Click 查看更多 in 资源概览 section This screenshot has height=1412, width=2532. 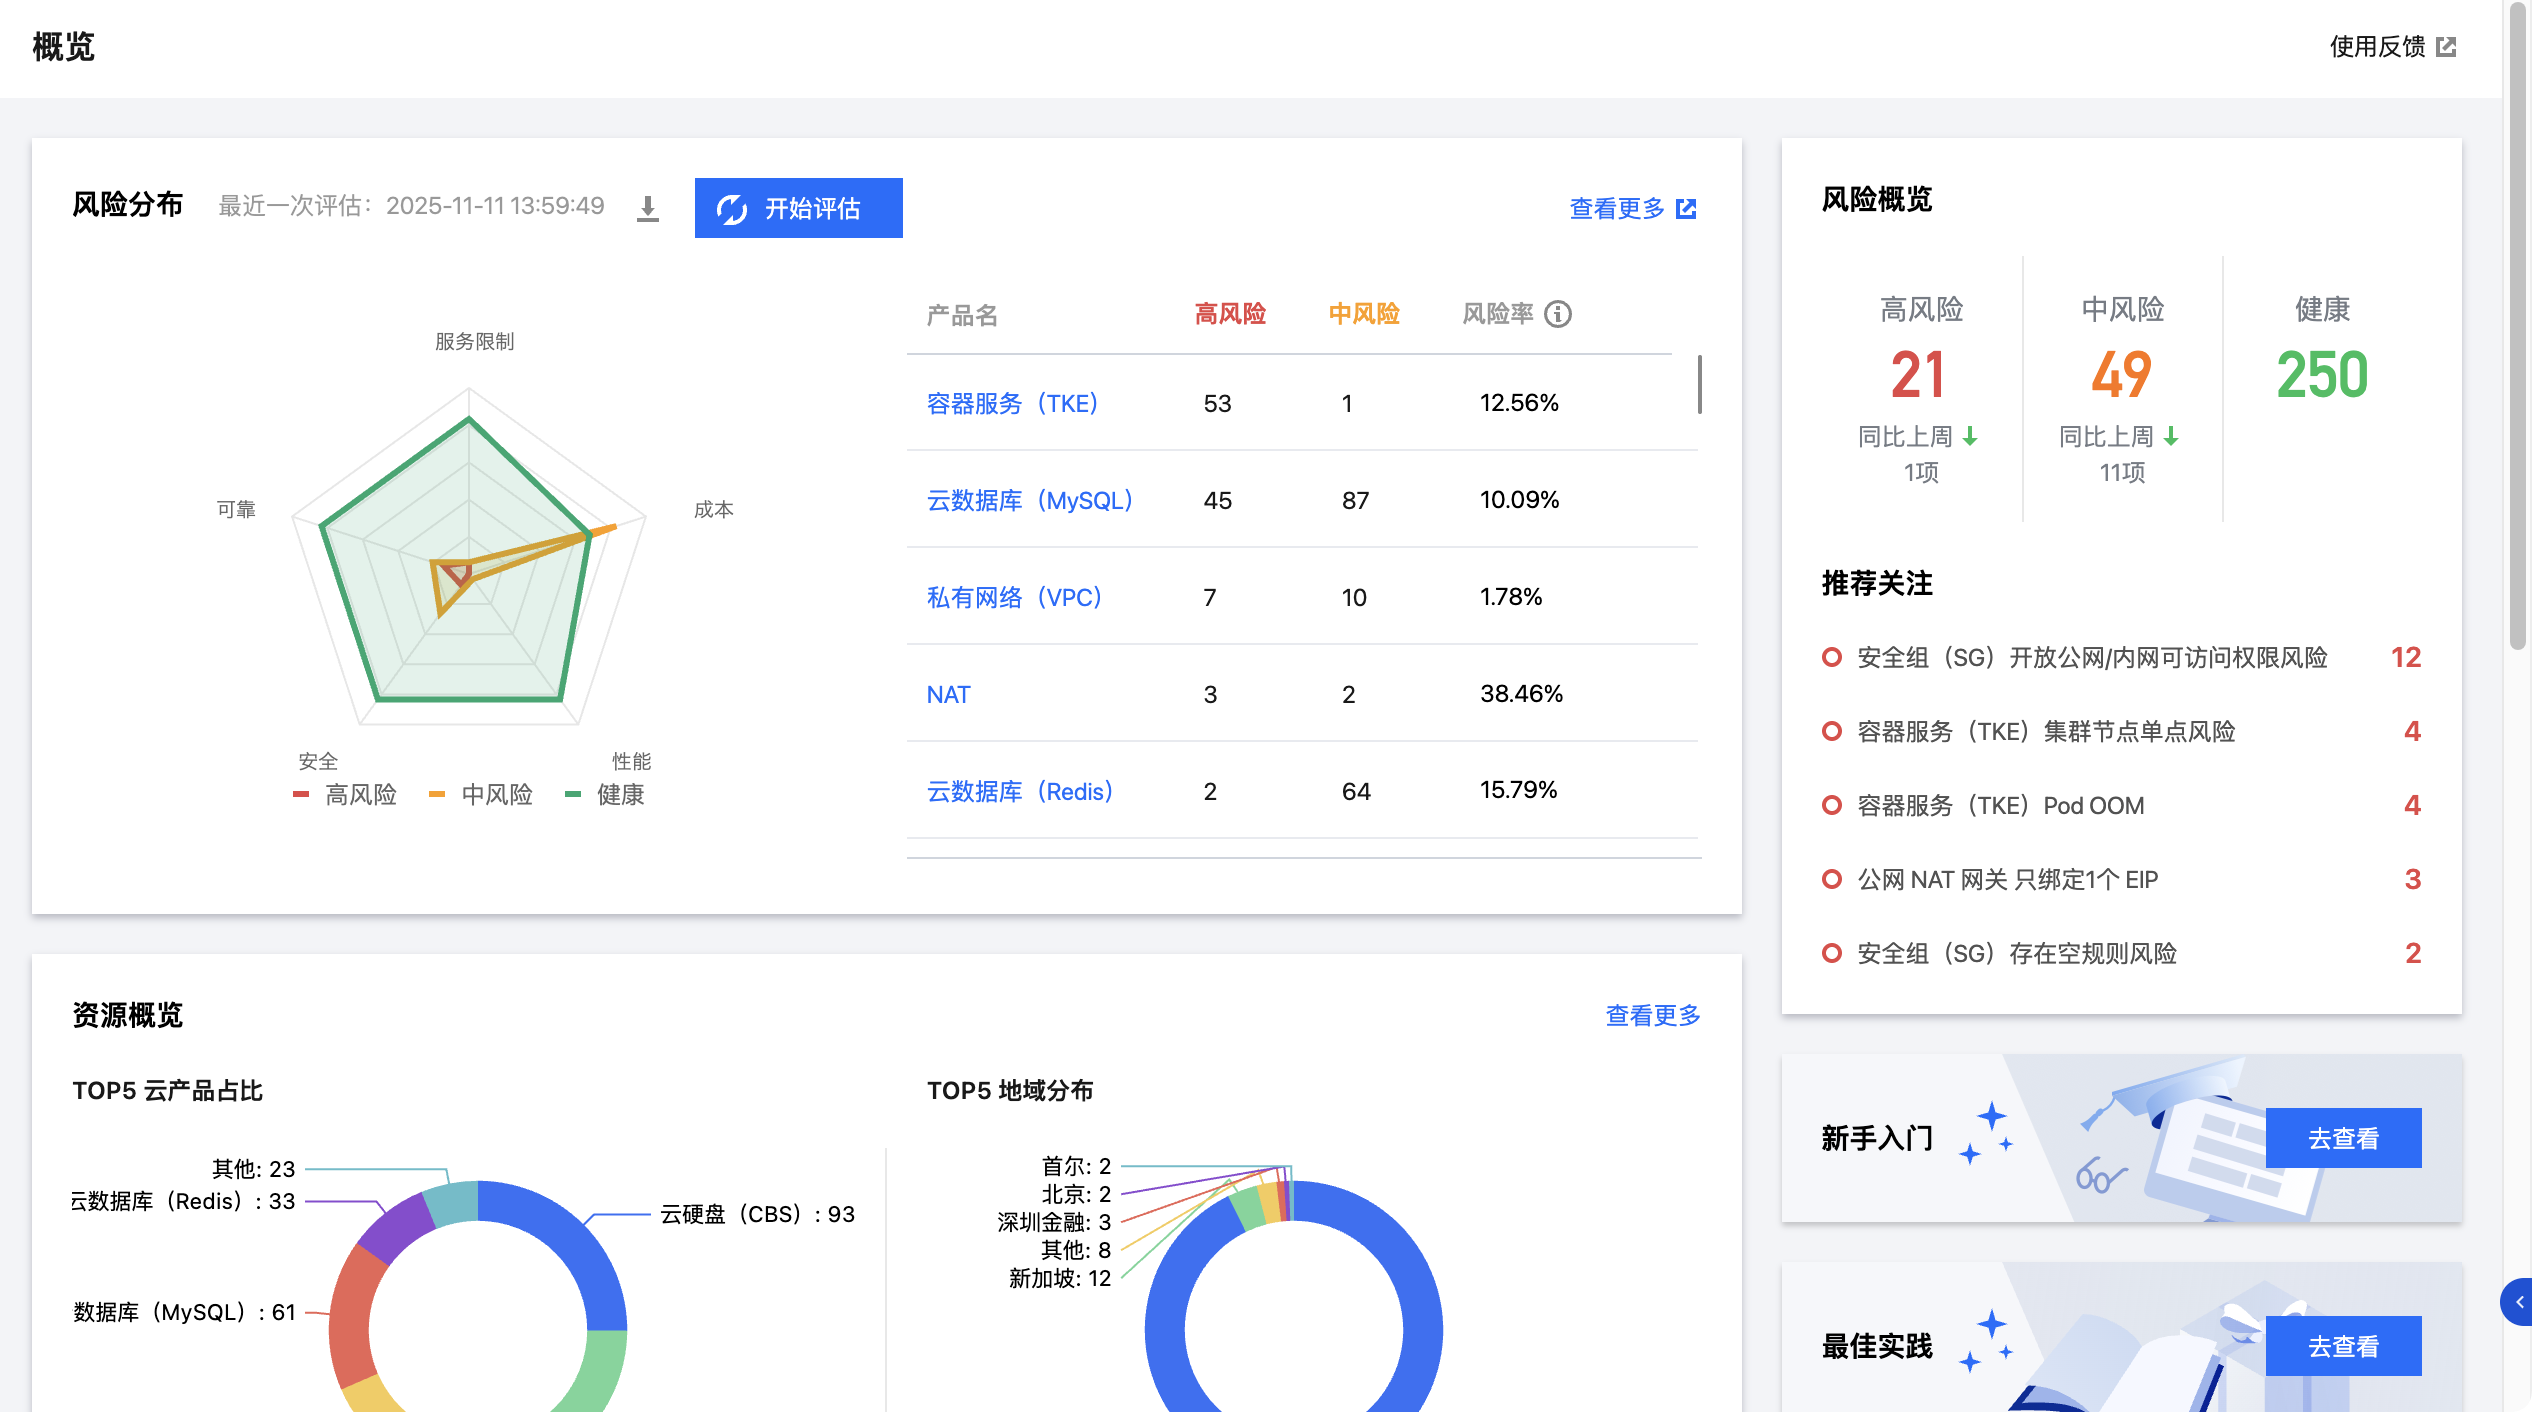(1652, 1015)
